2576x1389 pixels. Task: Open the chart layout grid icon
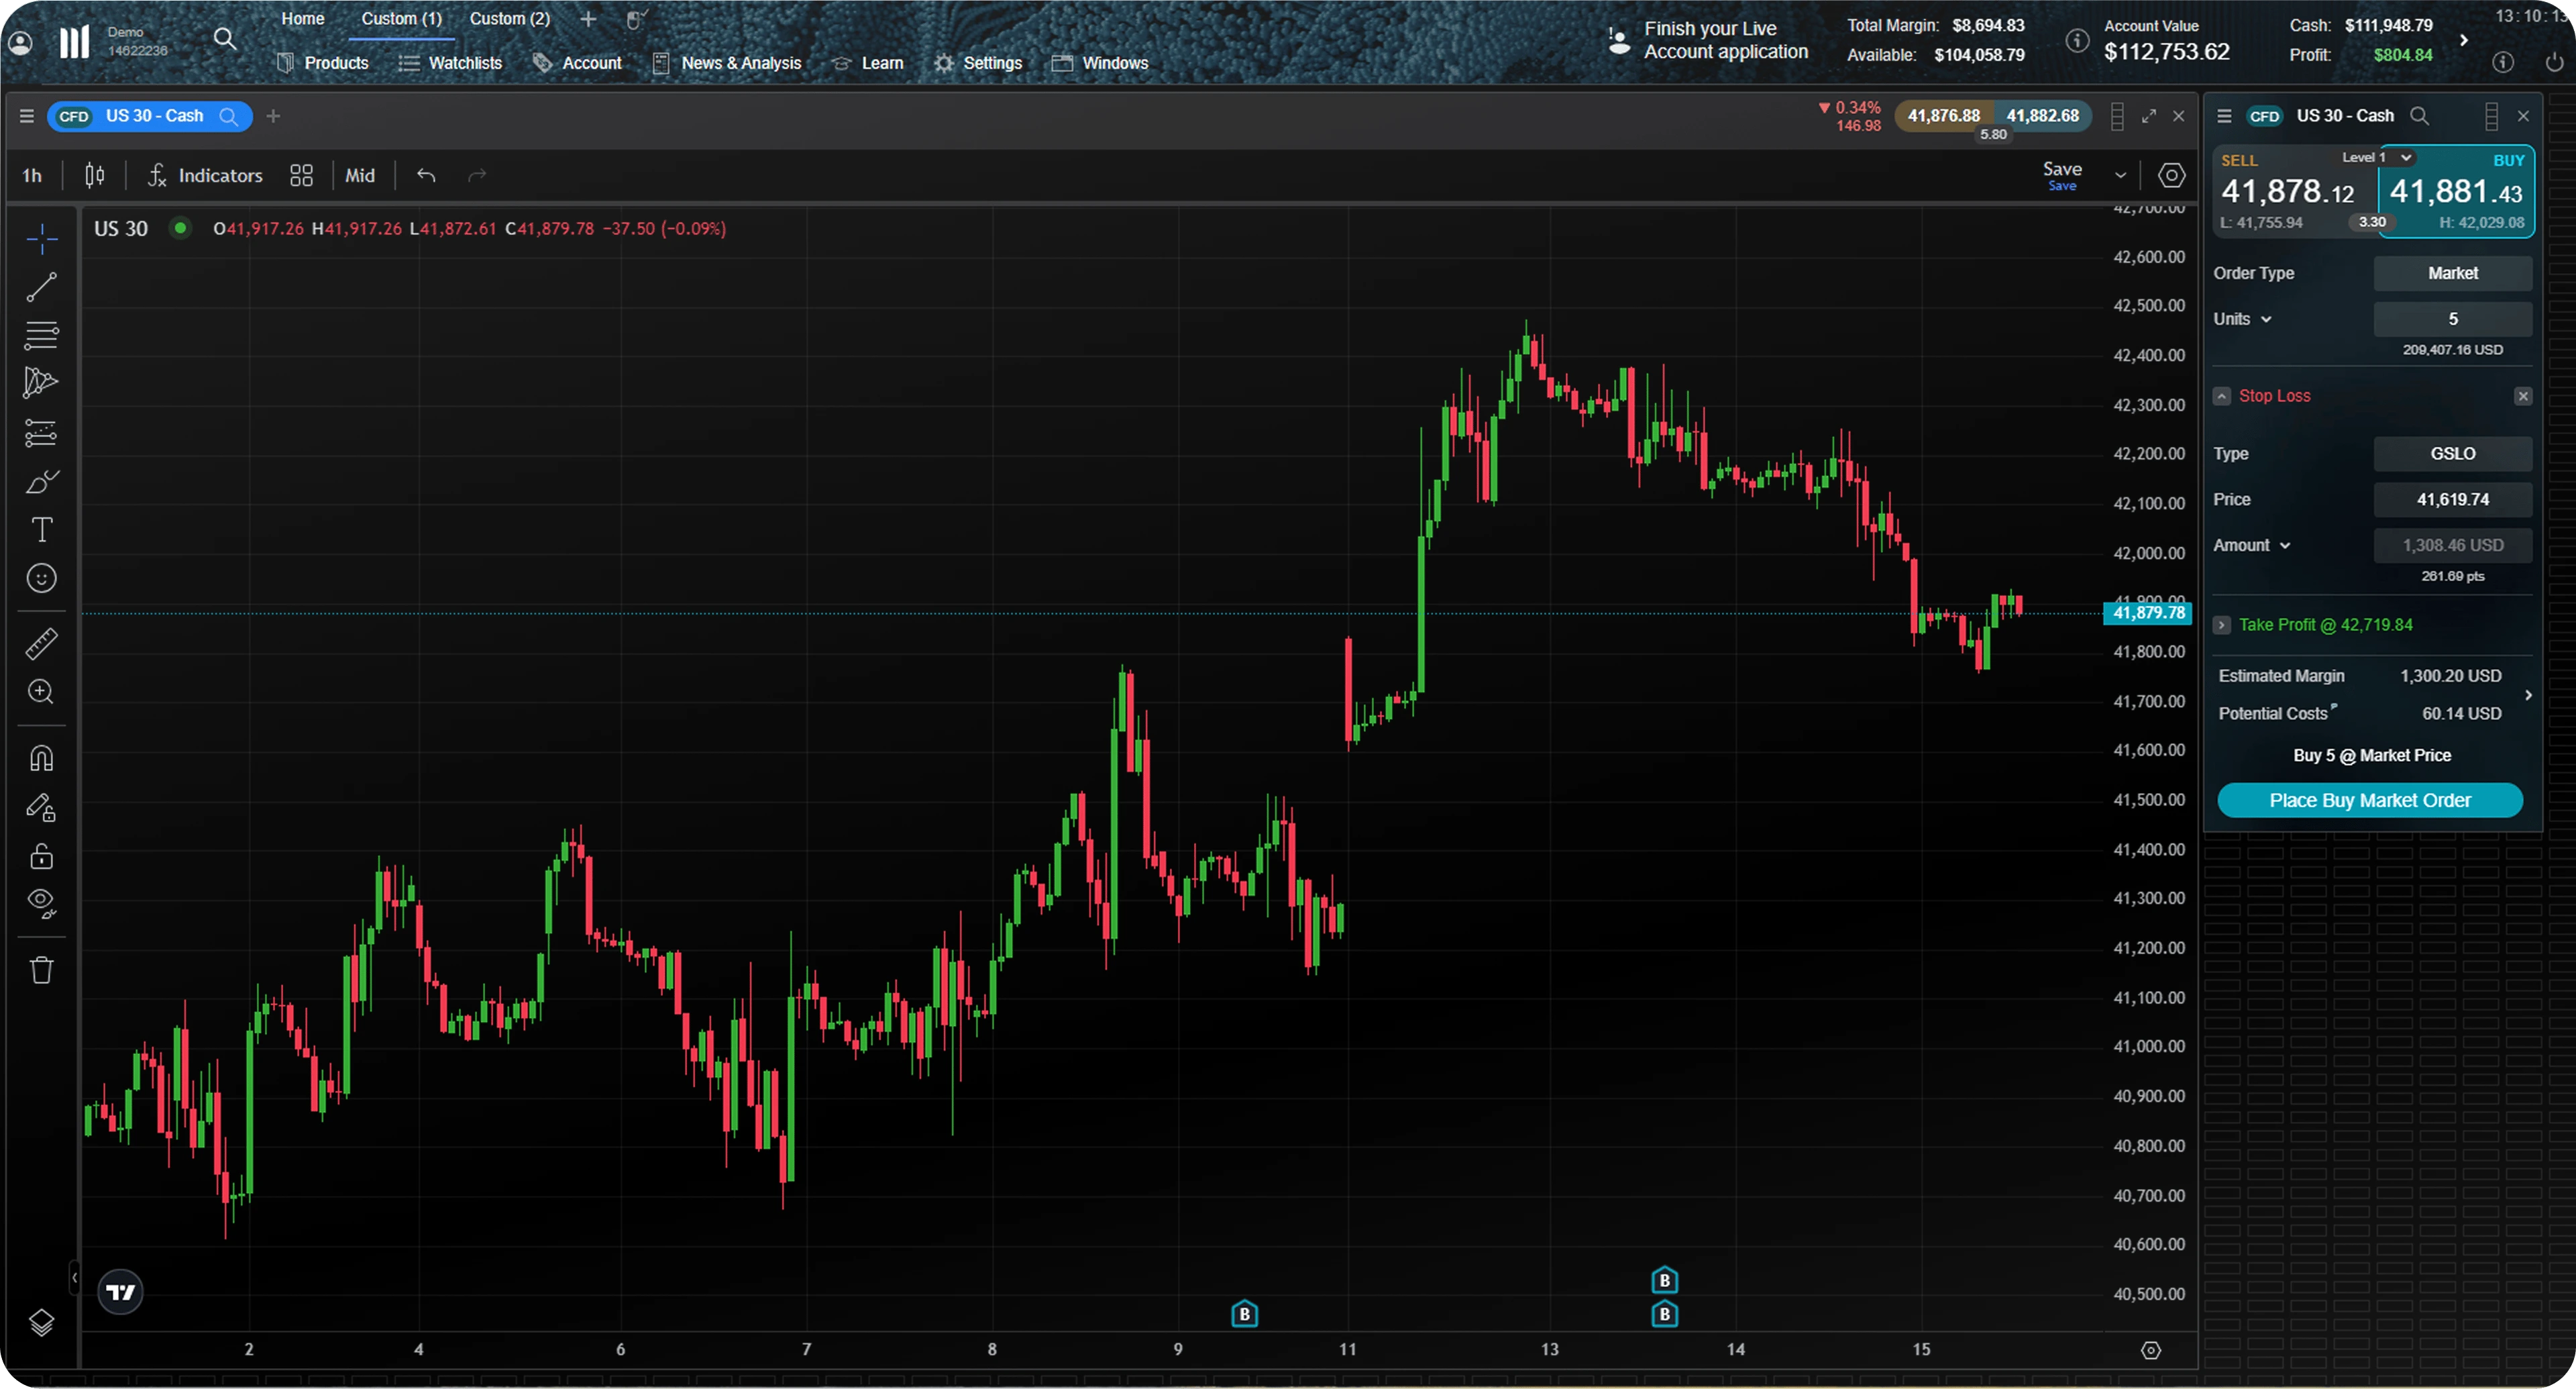301,176
